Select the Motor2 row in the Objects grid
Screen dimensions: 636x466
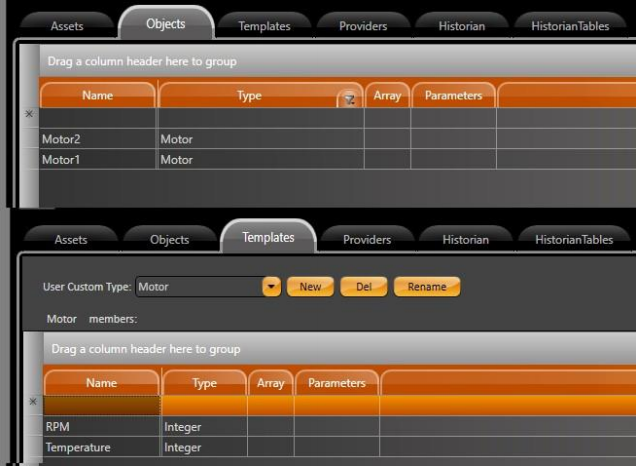click(98, 139)
